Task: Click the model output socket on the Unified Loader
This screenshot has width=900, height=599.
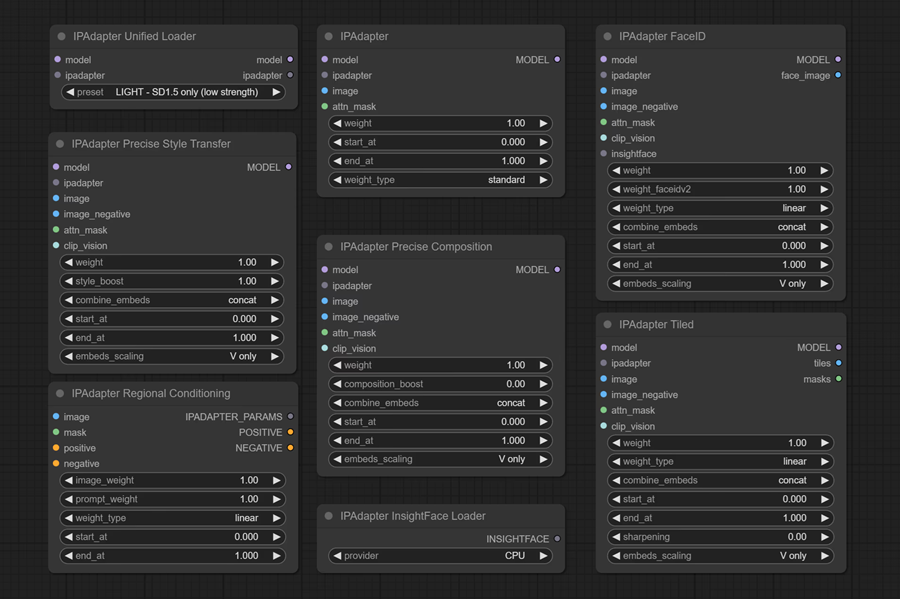Action: [x=290, y=59]
